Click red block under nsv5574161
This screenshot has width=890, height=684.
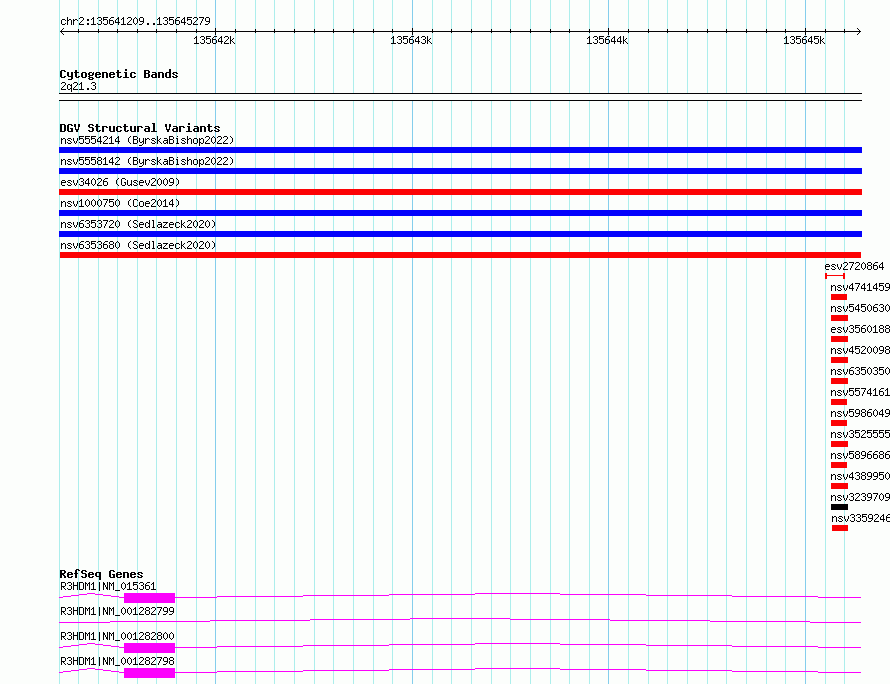(x=839, y=402)
